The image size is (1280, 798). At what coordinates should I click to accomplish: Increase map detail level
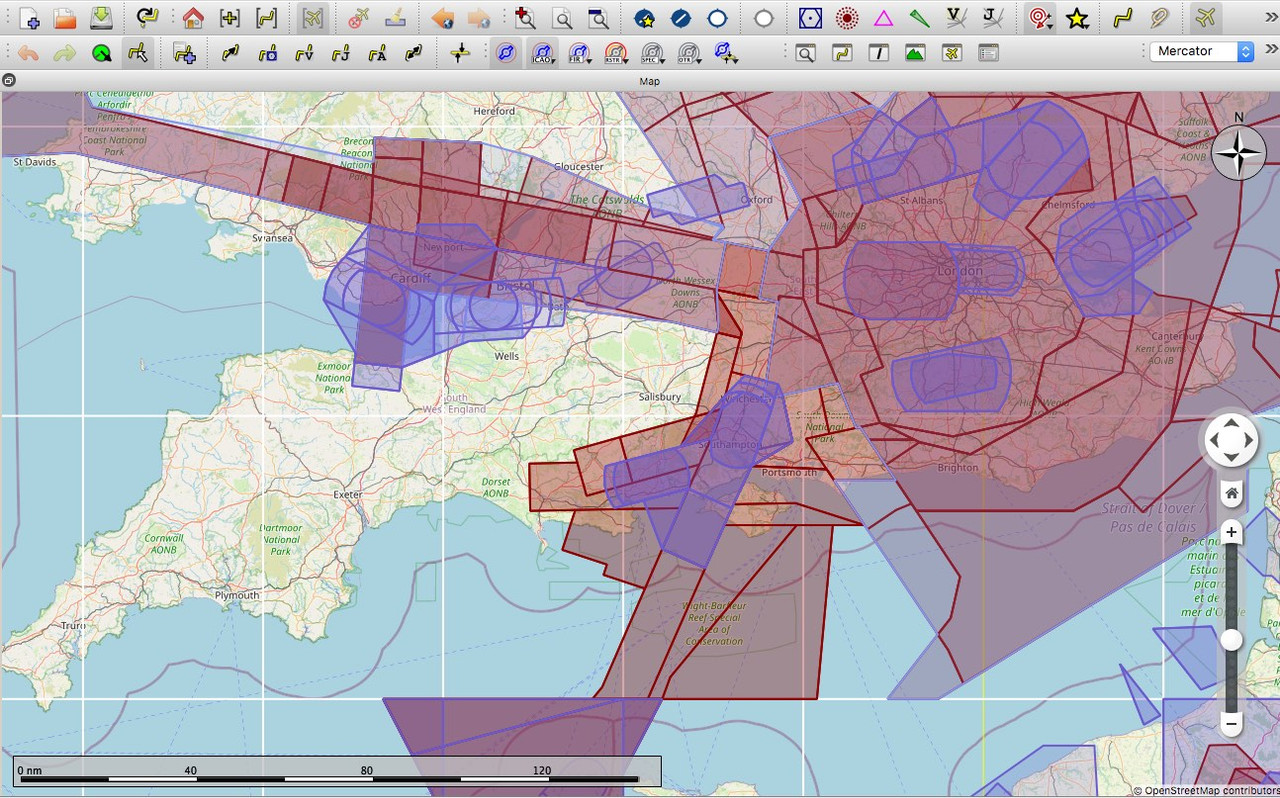(x=525, y=18)
